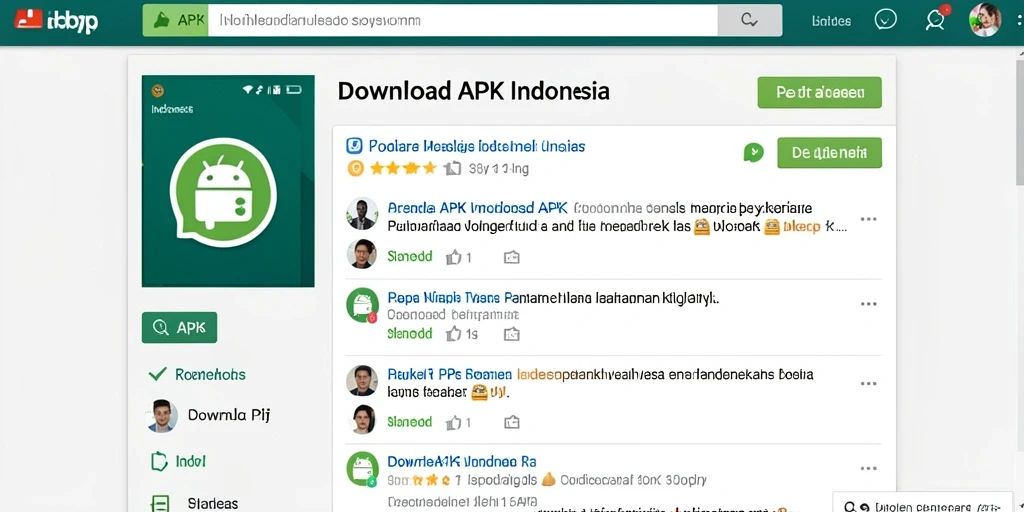Open 'Arenda APK' post title link
The height and width of the screenshot is (512, 1024).
click(477, 208)
